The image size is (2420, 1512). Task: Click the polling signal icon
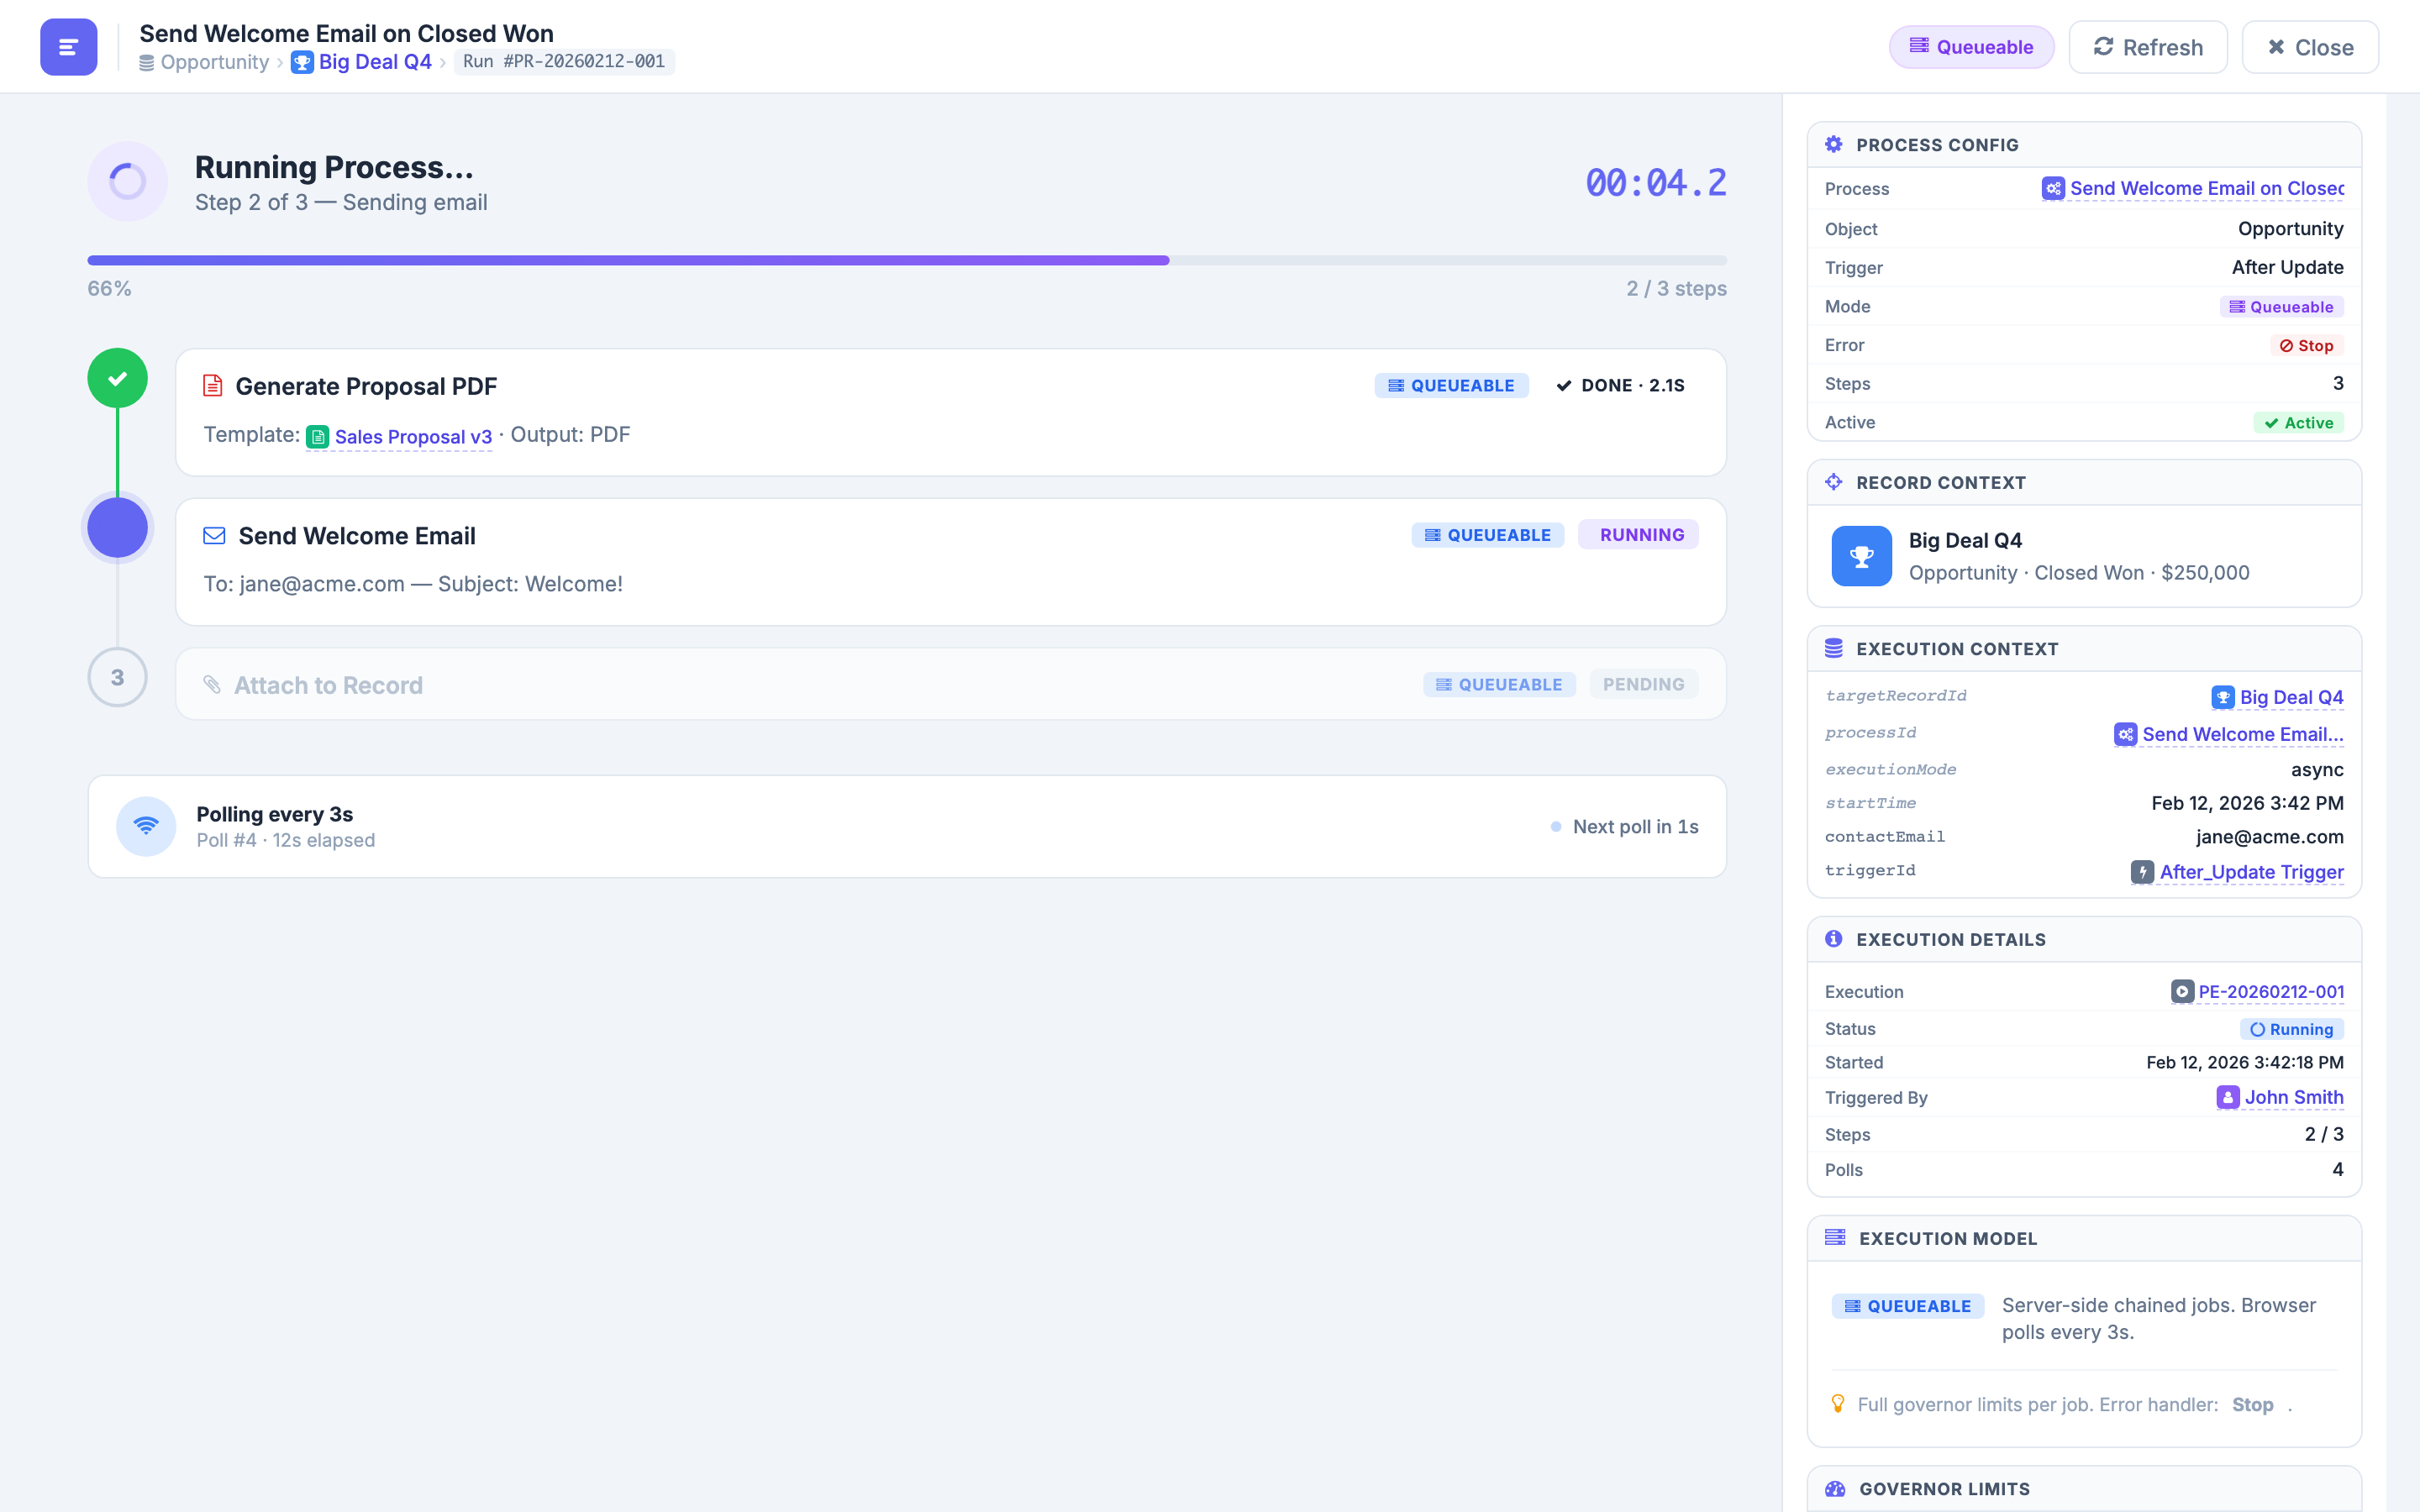tap(146, 826)
